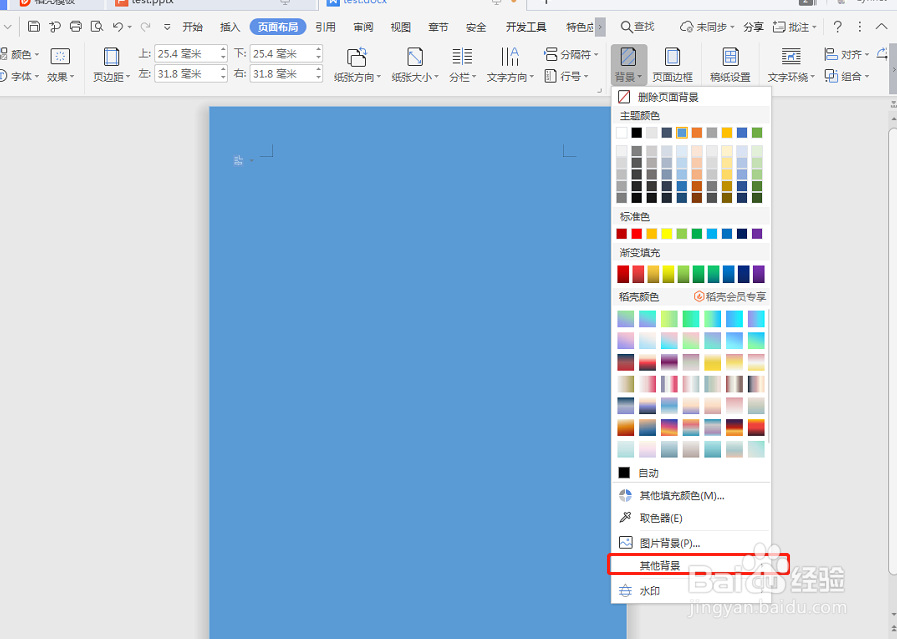Open 纸张方向 orientation tool

click(x=357, y=65)
